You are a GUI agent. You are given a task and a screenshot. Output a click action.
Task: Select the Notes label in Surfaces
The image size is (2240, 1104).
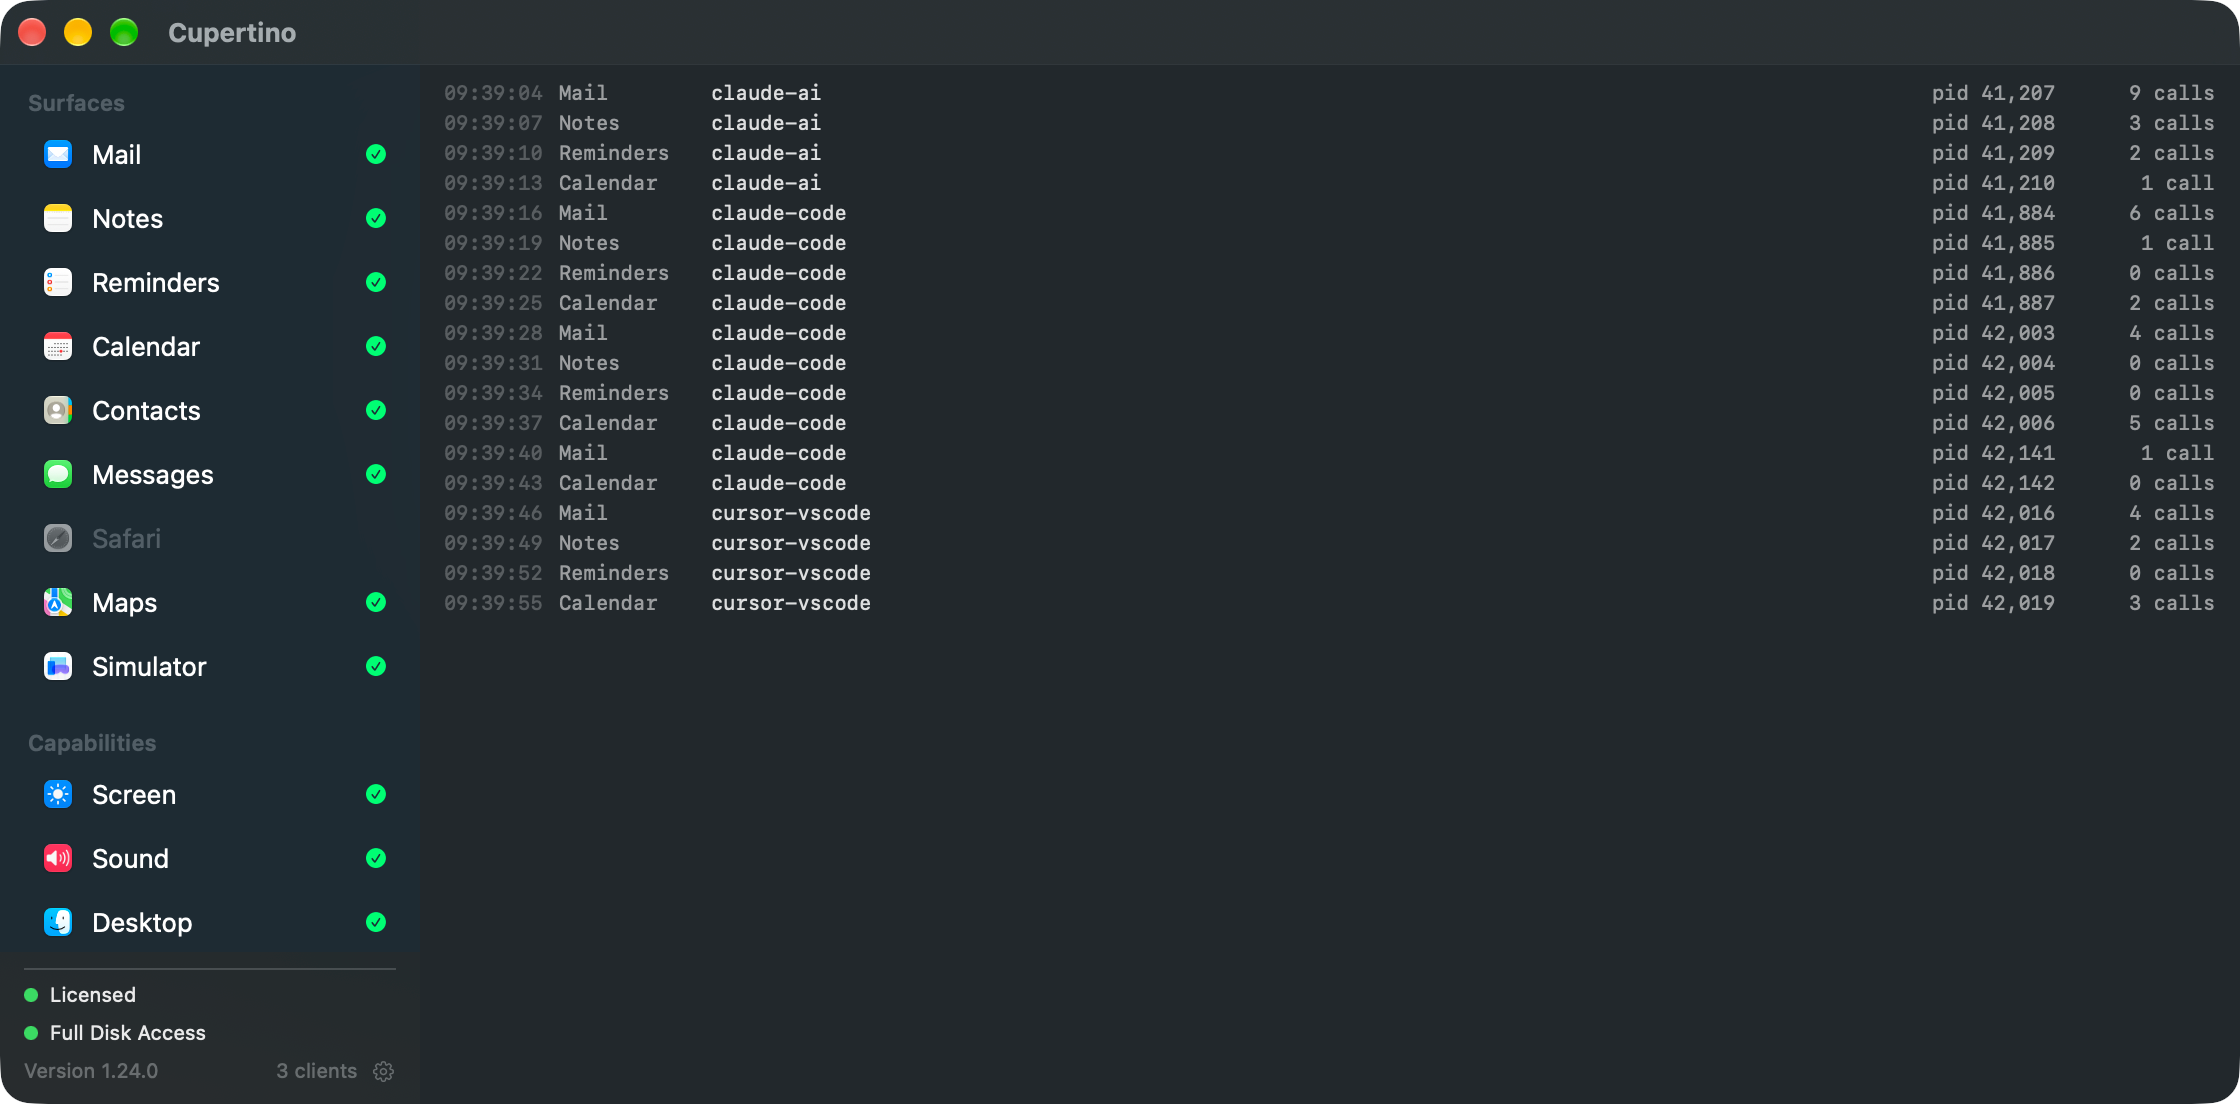(127, 219)
